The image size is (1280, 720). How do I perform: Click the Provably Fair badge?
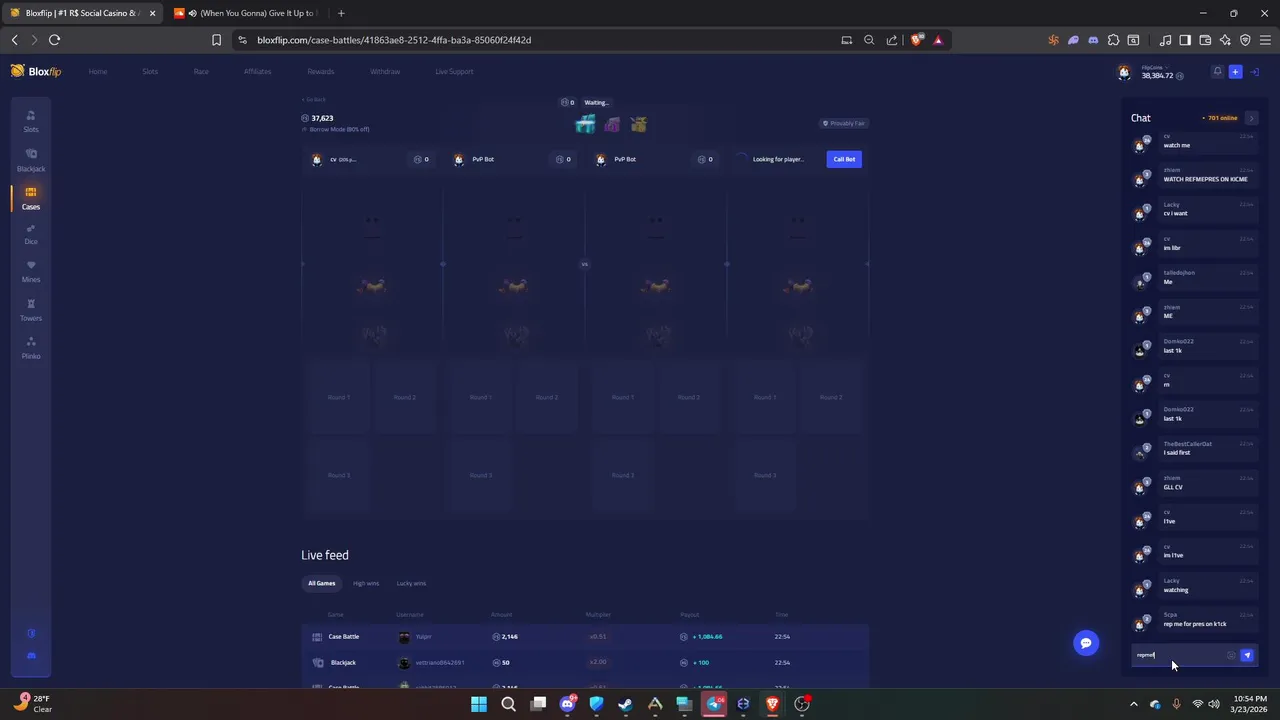click(x=844, y=124)
